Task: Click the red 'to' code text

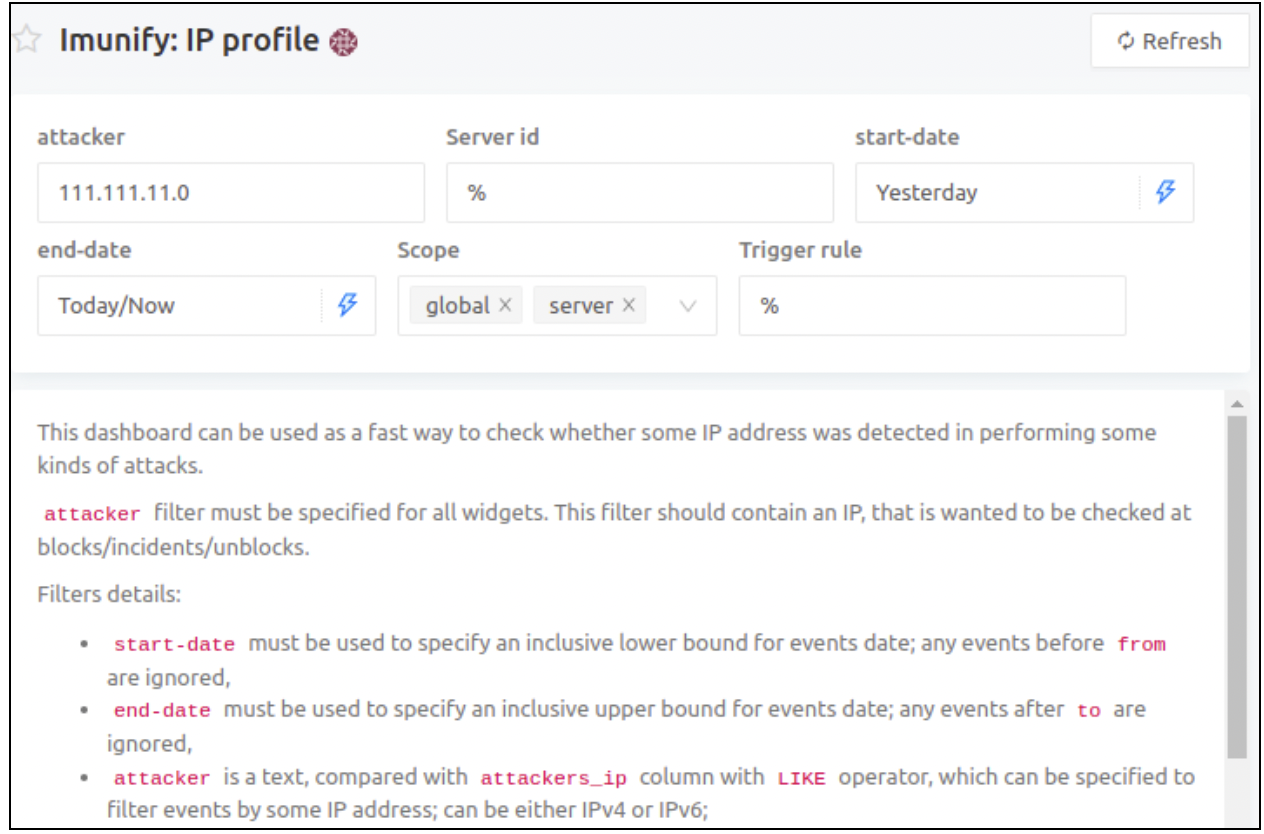Action: pos(1089,711)
